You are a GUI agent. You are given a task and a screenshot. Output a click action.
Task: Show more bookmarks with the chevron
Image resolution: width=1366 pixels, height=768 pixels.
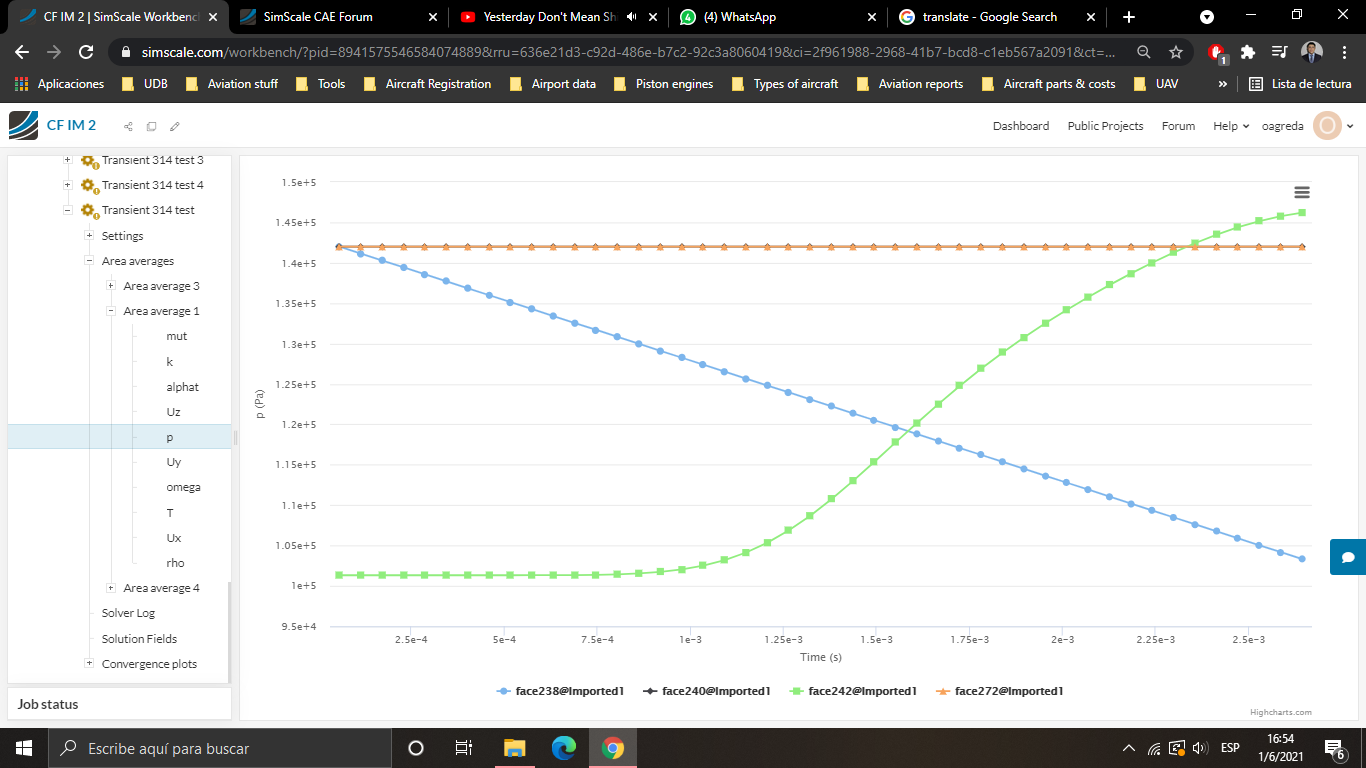1222,84
